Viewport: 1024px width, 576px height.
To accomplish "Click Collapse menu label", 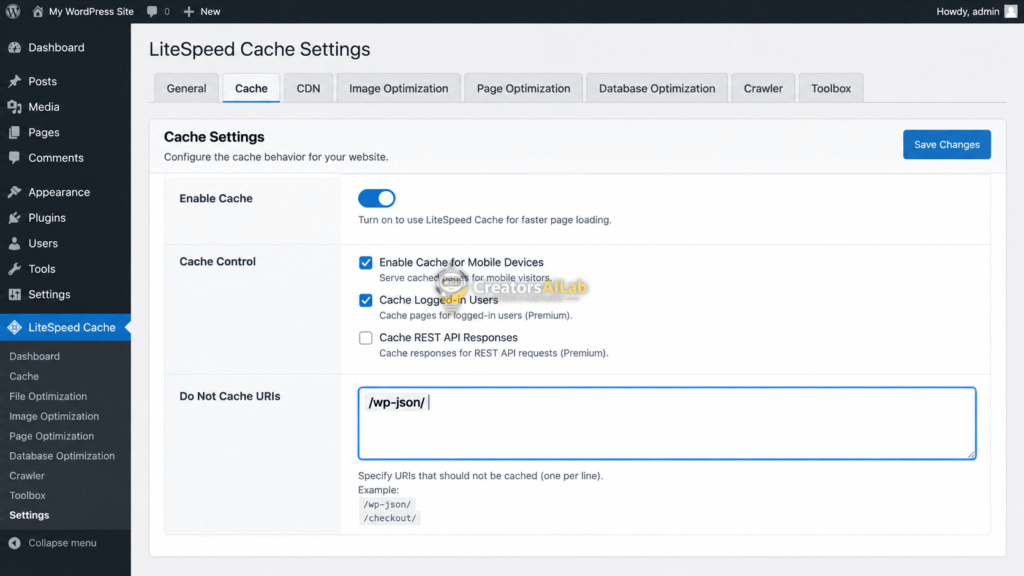I will click(62, 543).
